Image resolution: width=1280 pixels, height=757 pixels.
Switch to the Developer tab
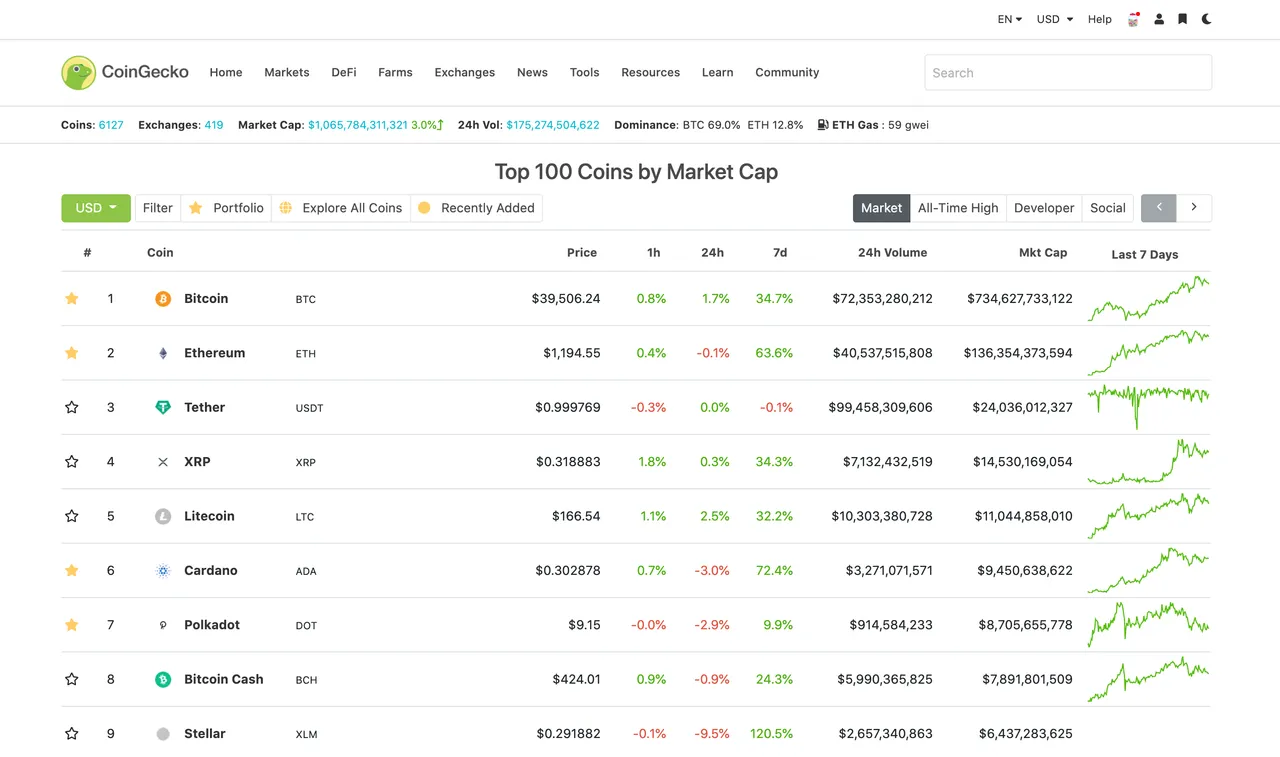pos(1044,208)
